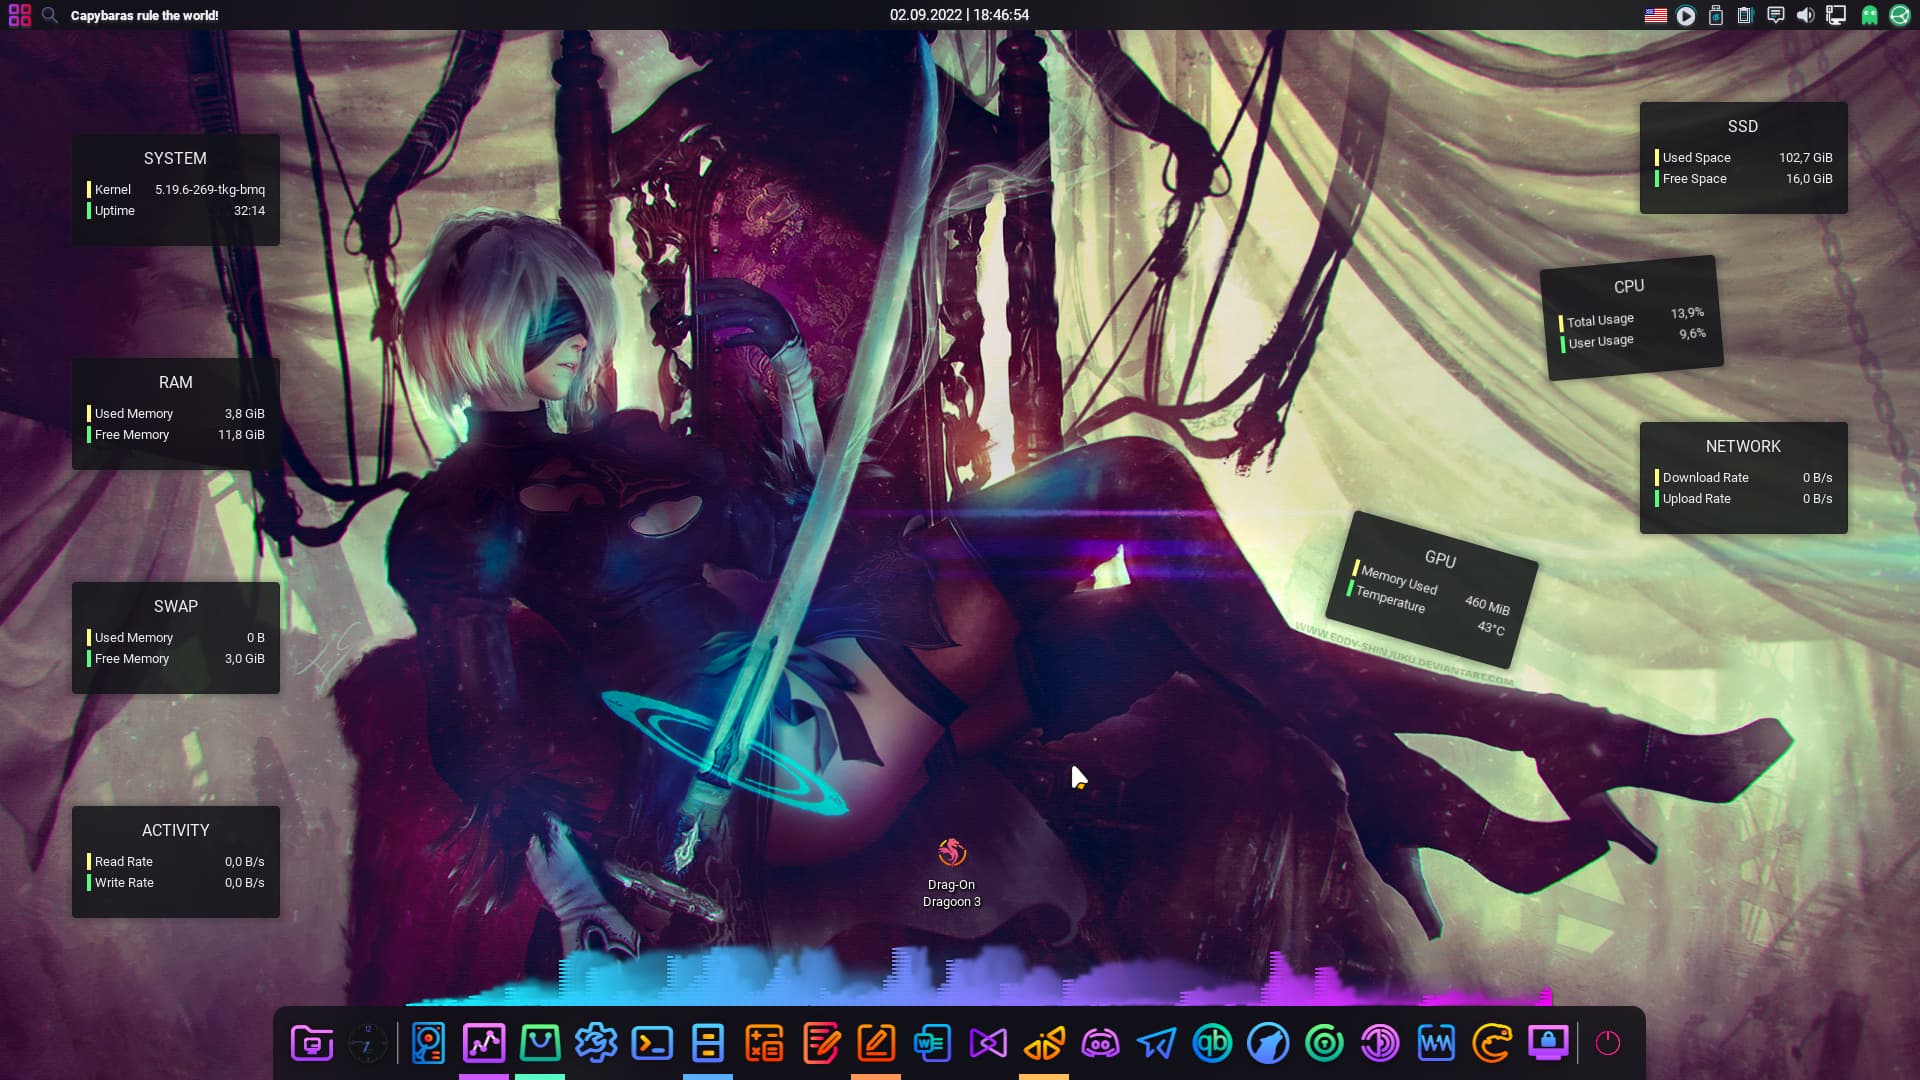Screen dimensions: 1920x1080
Task: Open the application launcher grid icon
Action: pos(19,15)
